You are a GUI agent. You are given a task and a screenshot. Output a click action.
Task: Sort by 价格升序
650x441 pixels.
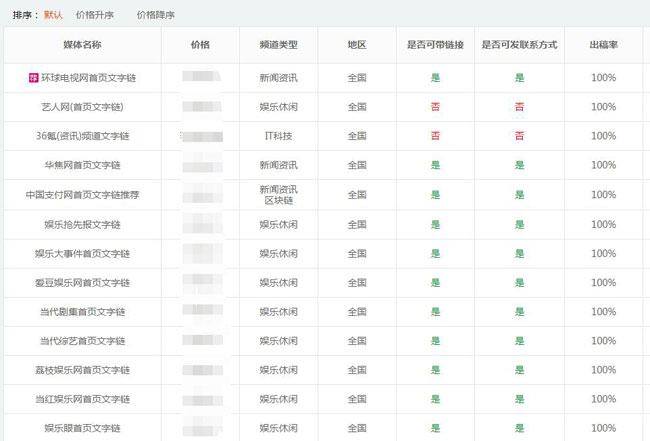pyautogui.click(x=95, y=15)
